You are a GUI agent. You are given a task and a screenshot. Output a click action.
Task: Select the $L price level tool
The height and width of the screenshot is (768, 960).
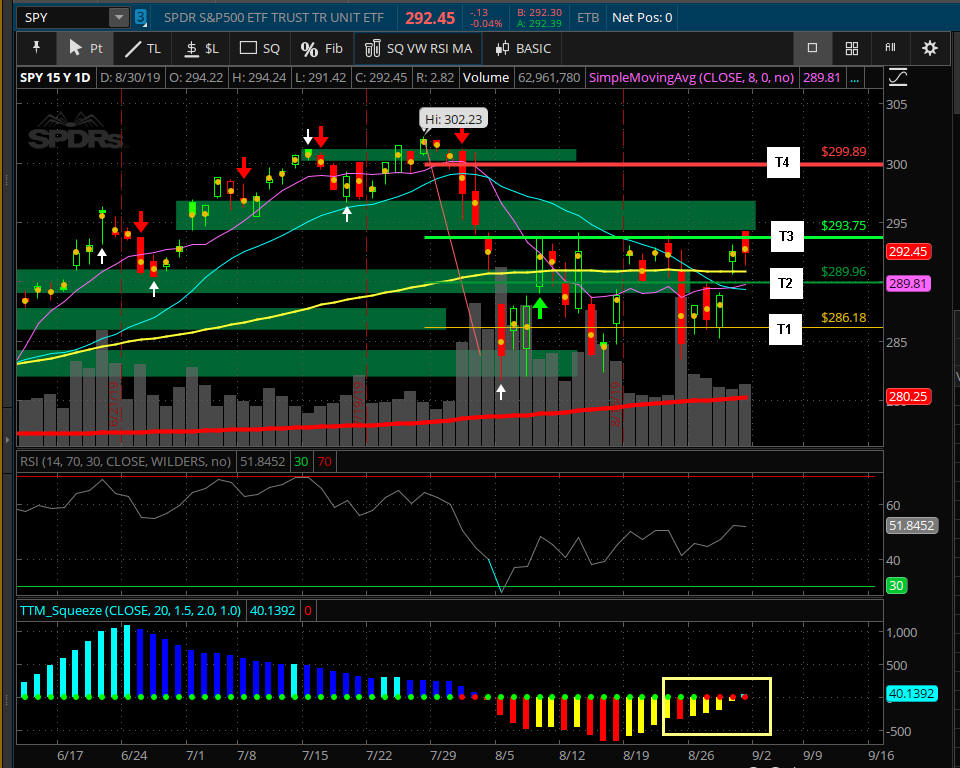pos(200,48)
